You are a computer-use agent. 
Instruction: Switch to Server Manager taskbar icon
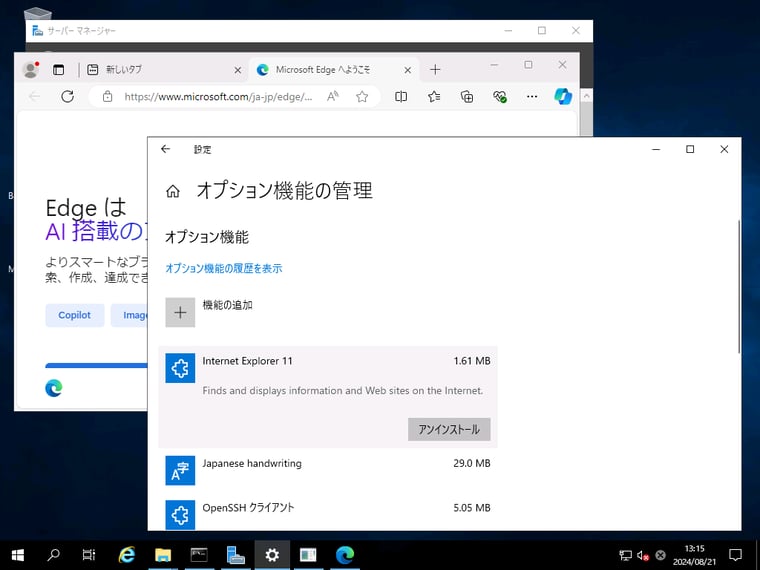click(235, 555)
